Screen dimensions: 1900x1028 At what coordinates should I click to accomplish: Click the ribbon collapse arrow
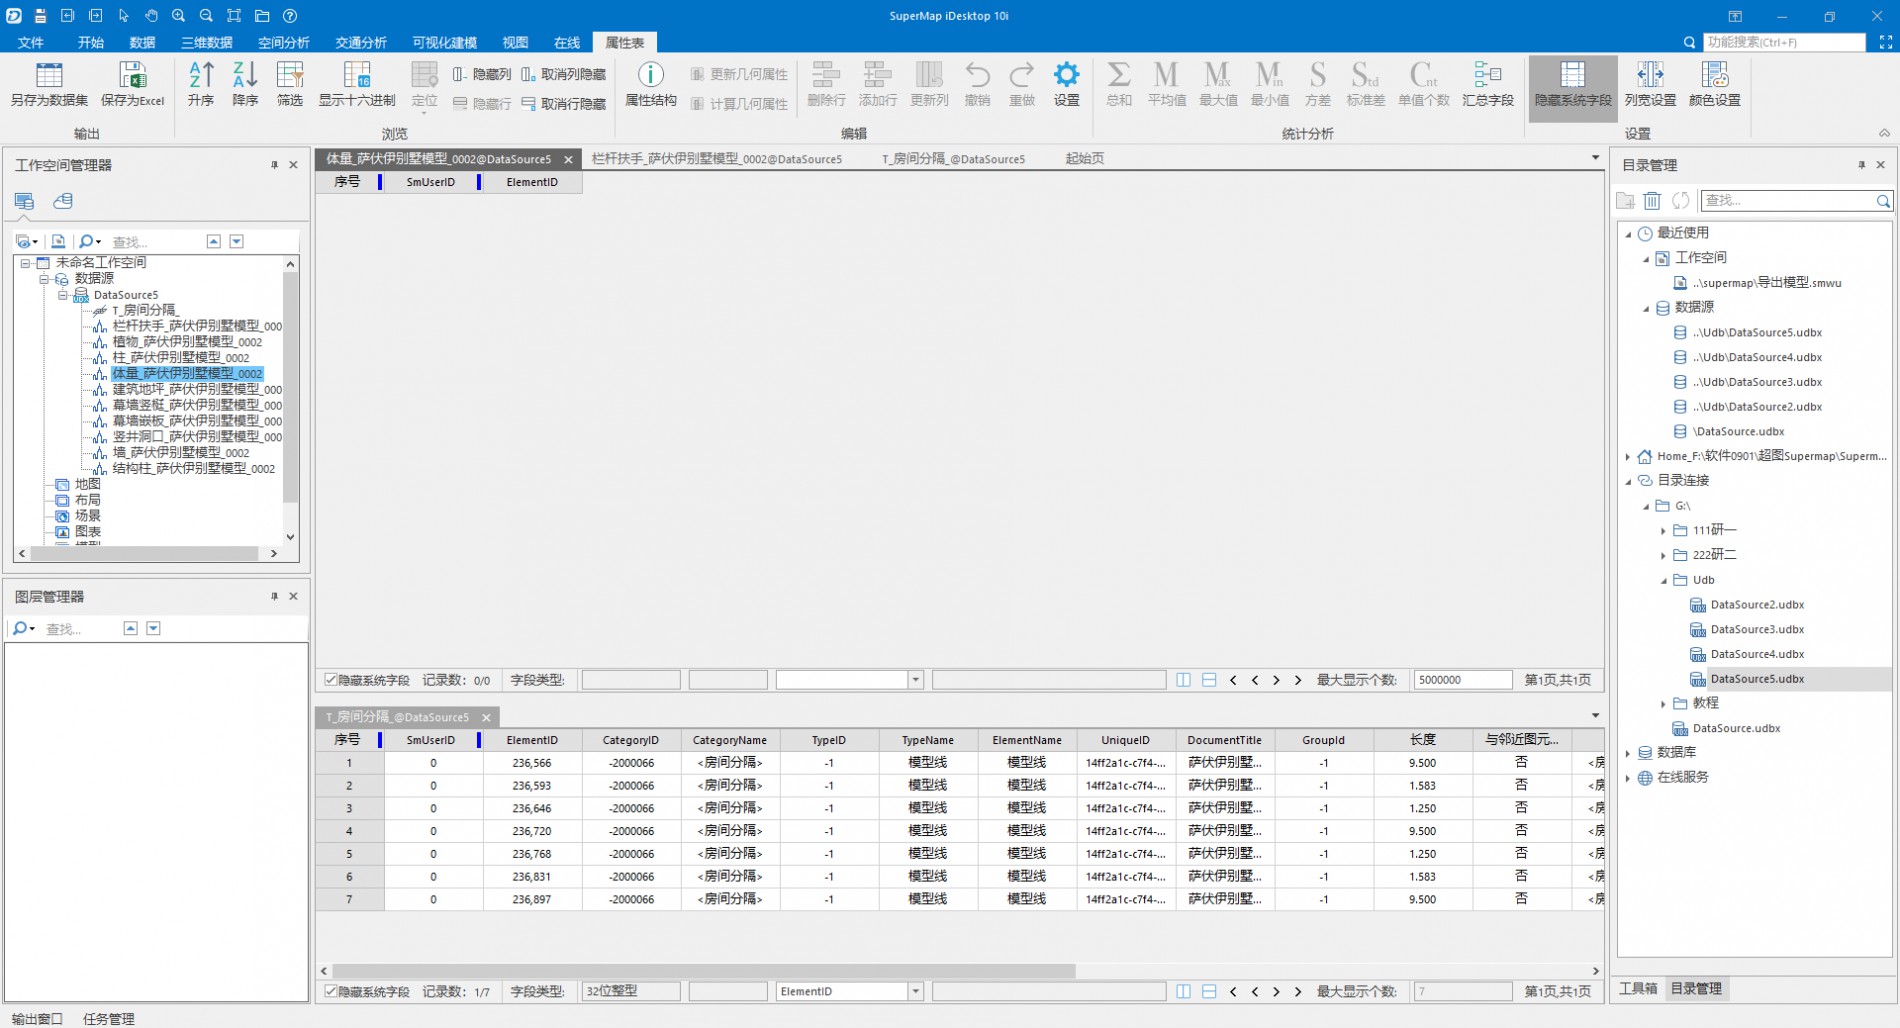click(1884, 133)
